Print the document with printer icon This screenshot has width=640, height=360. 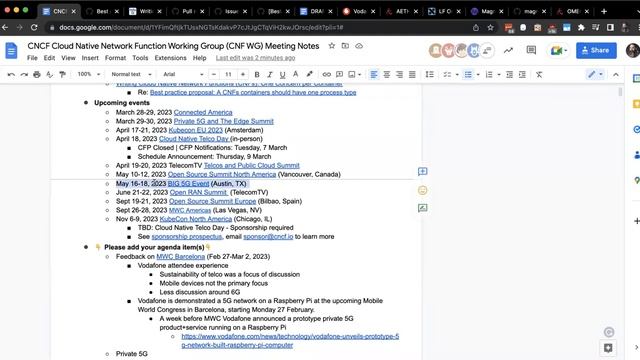pos(37,74)
